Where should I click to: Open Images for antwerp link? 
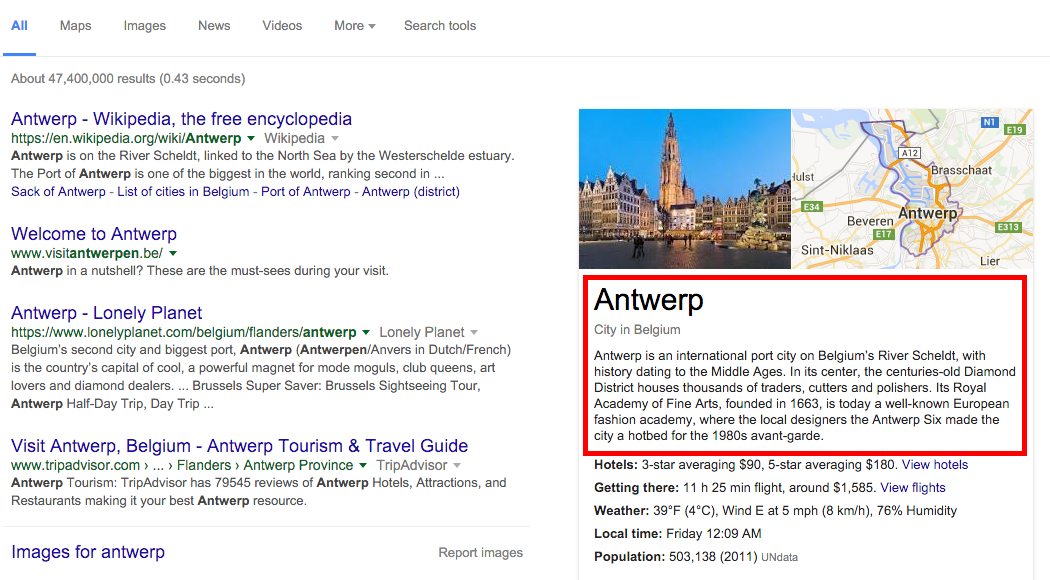[x=88, y=552]
